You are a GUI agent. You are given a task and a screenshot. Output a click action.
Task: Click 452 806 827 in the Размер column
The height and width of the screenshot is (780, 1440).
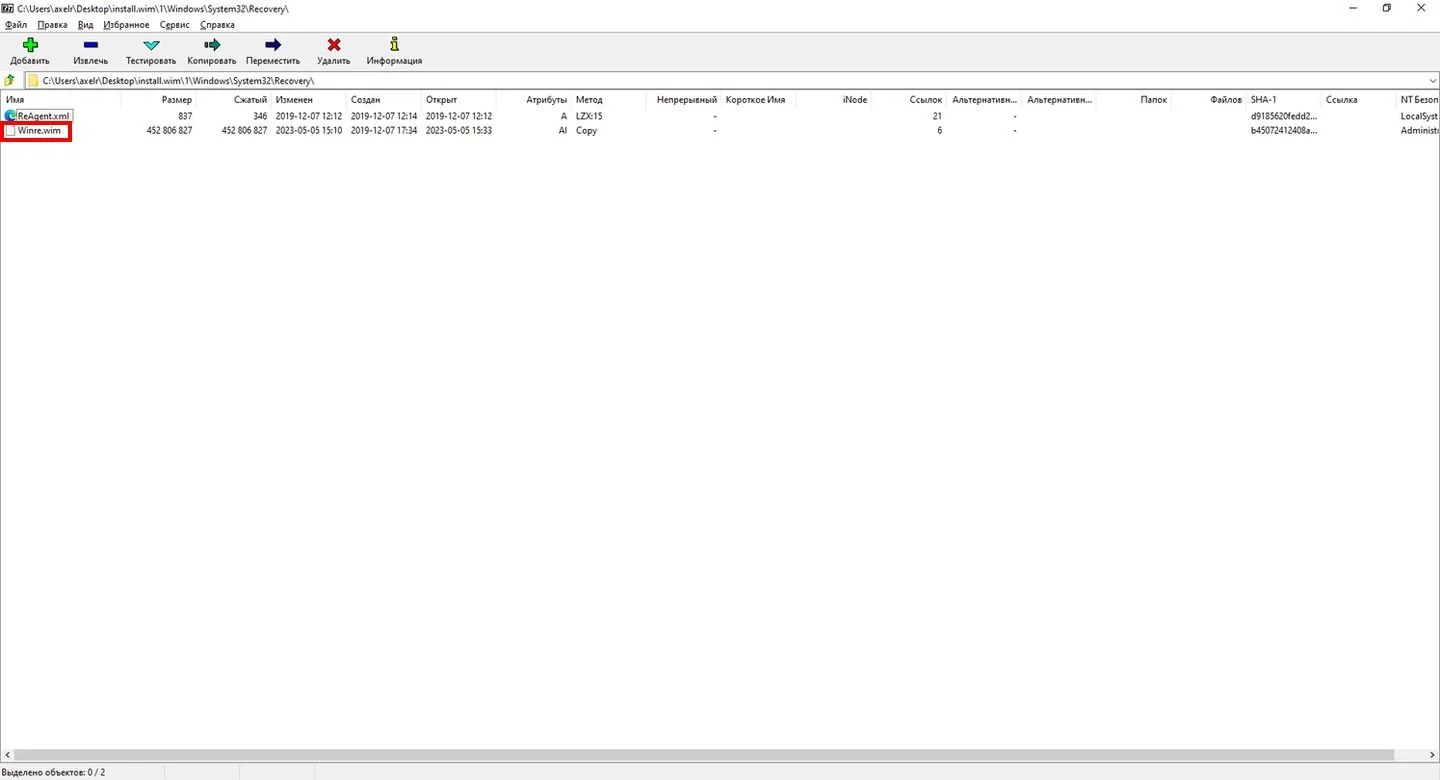click(169, 131)
